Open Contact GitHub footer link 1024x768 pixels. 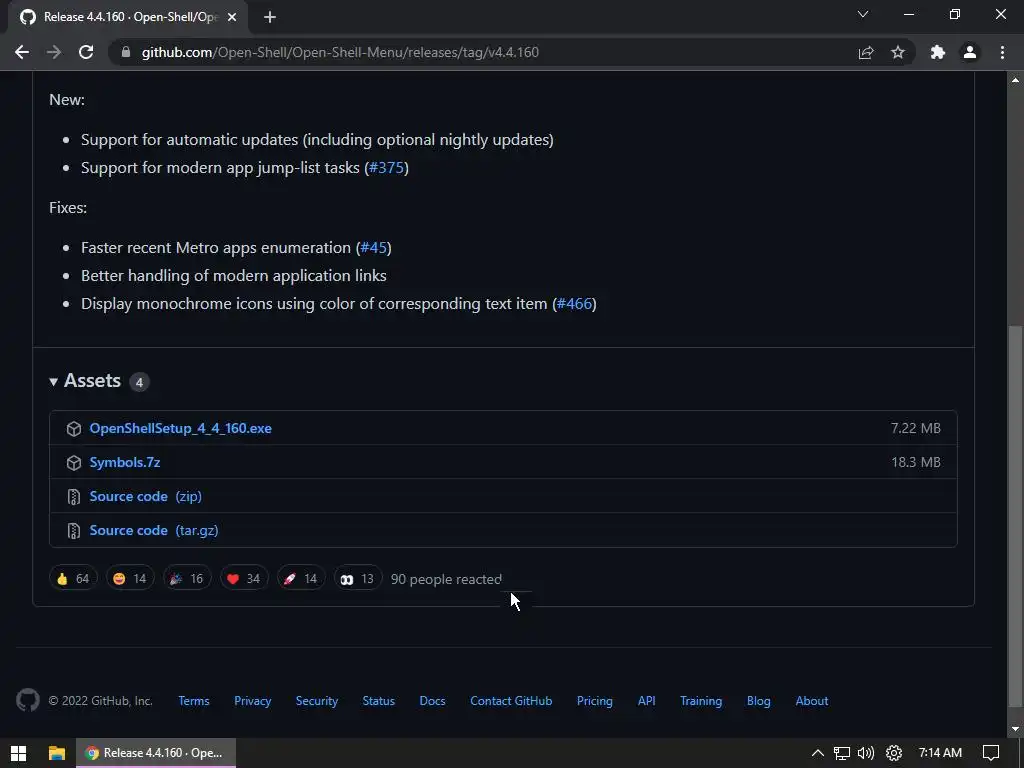coord(511,701)
